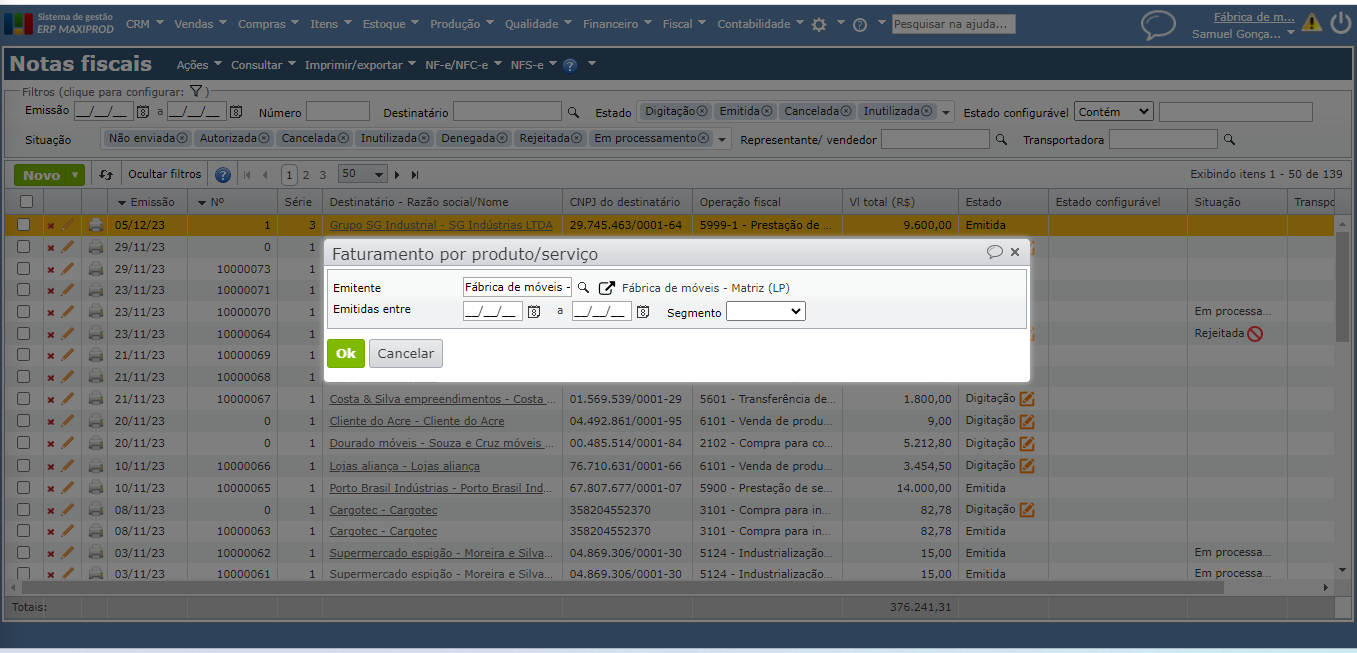Check the nota 10000070 row checkbox

[x=24, y=311]
